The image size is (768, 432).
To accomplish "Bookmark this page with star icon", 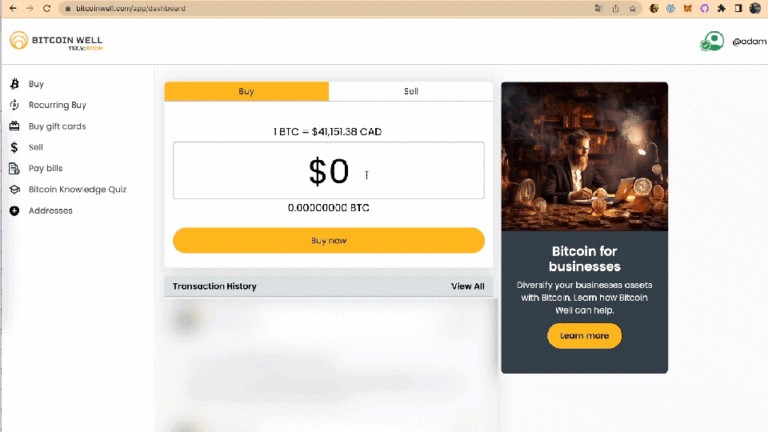I will 632,8.
